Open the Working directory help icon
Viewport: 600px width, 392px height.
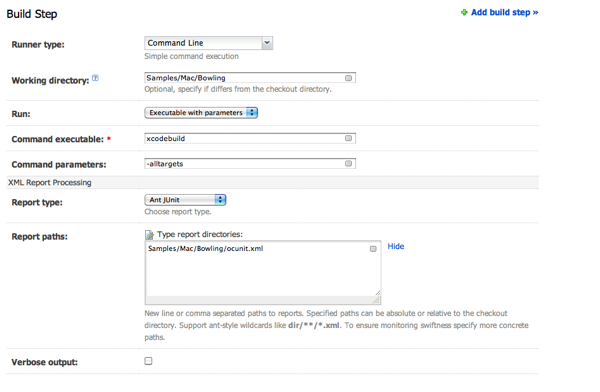pyautogui.click(x=95, y=78)
